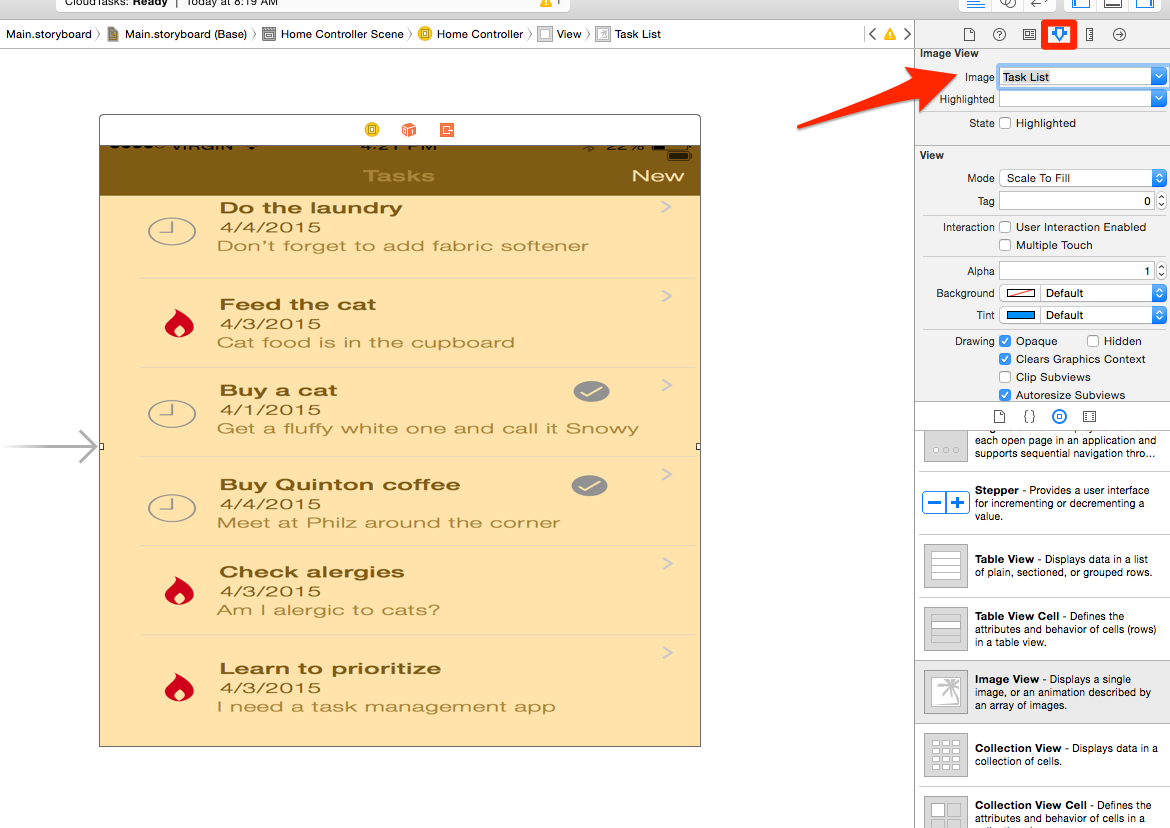
Task: Open the Image combo box dropdown arrow
Action: [1158, 77]
